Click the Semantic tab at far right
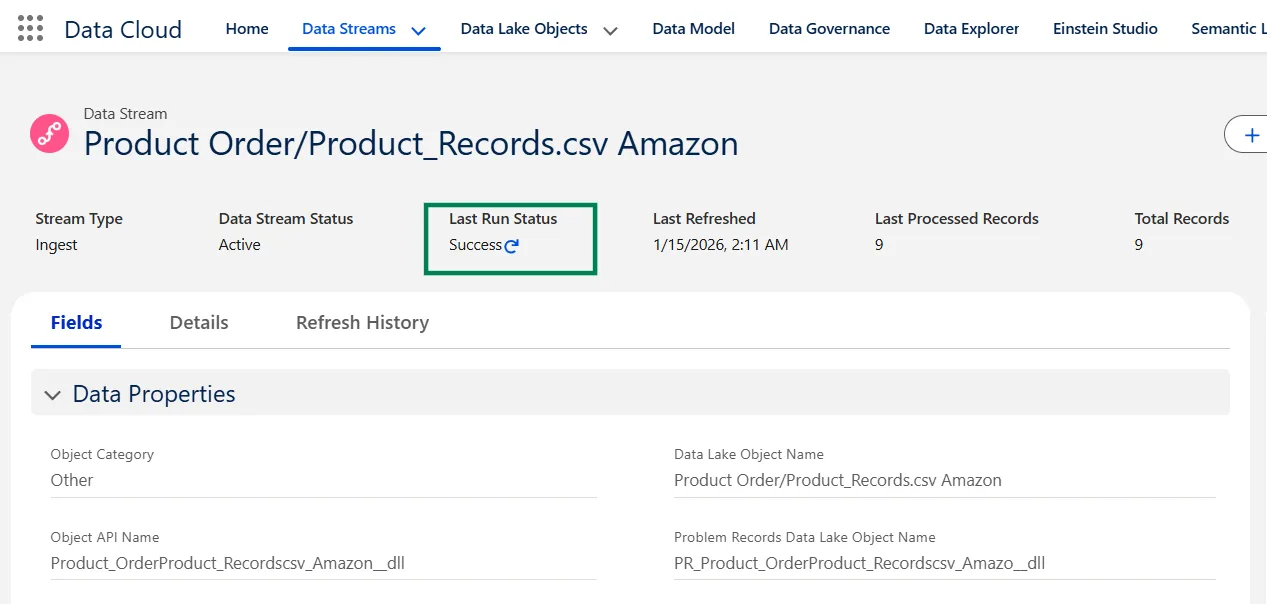Viewport: 1267px width, 604px height. pyautogui.click(x=1228, y=29)
